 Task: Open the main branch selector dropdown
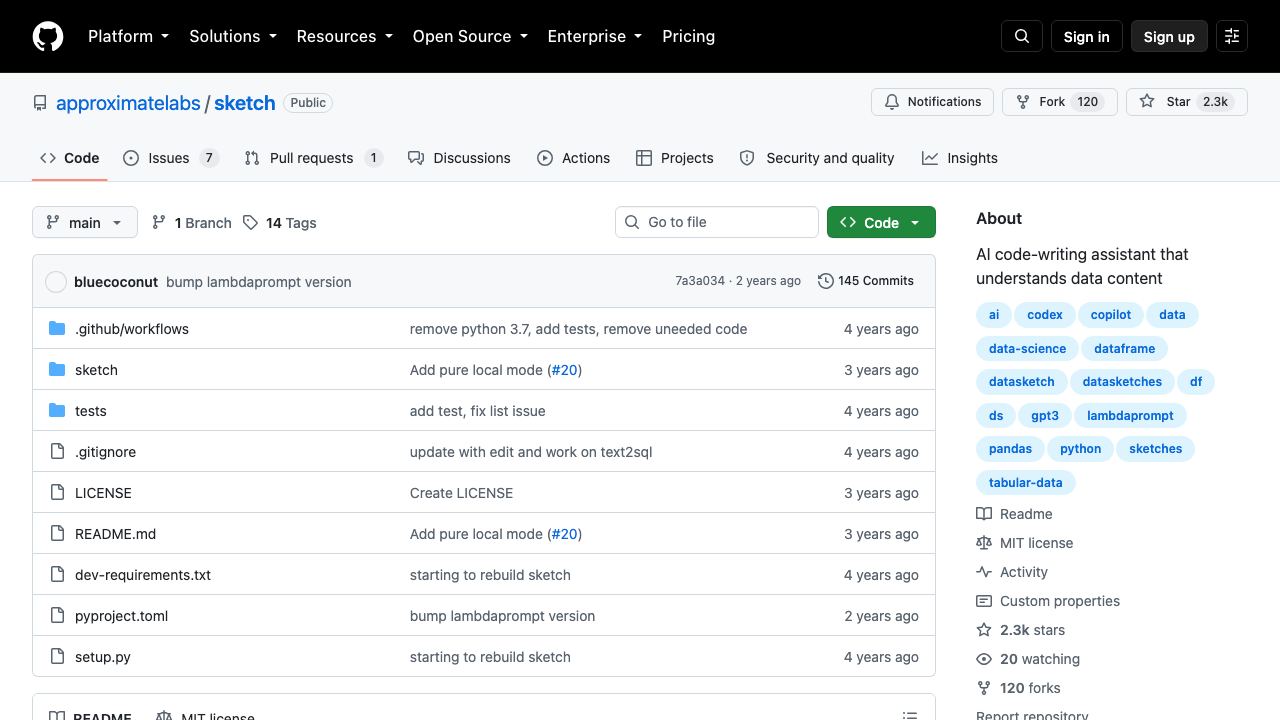[x=85, y=222]
